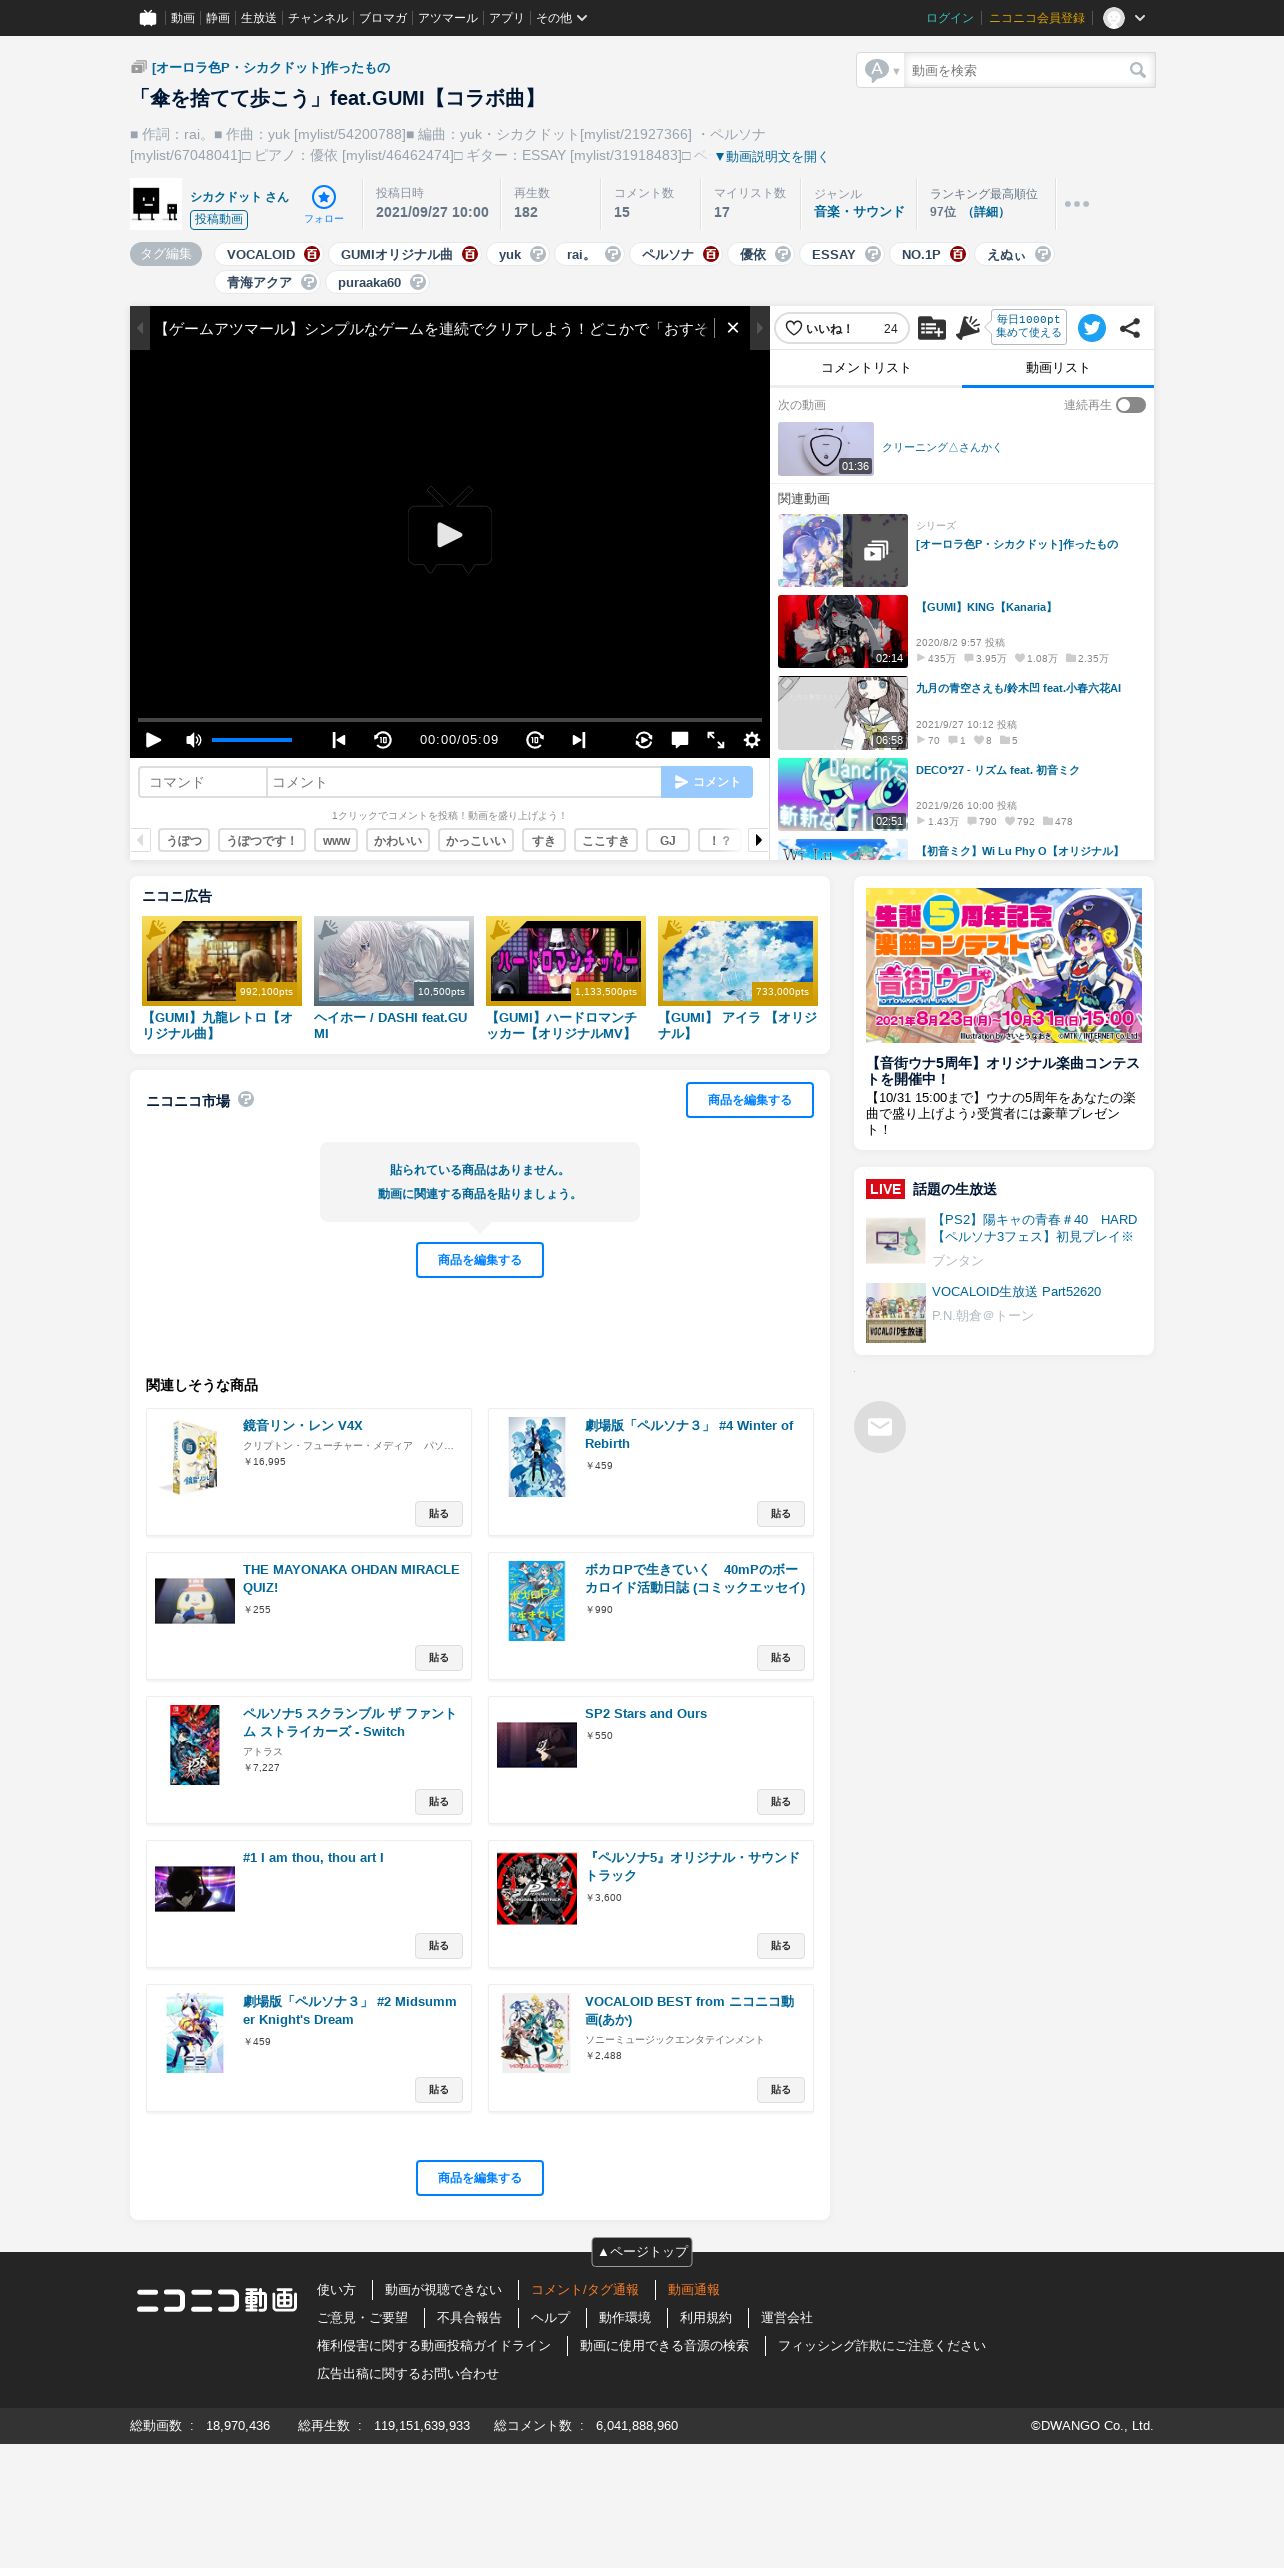
Task: Open question icon beside ESSAY tag
Action: [x=873, y=254]
